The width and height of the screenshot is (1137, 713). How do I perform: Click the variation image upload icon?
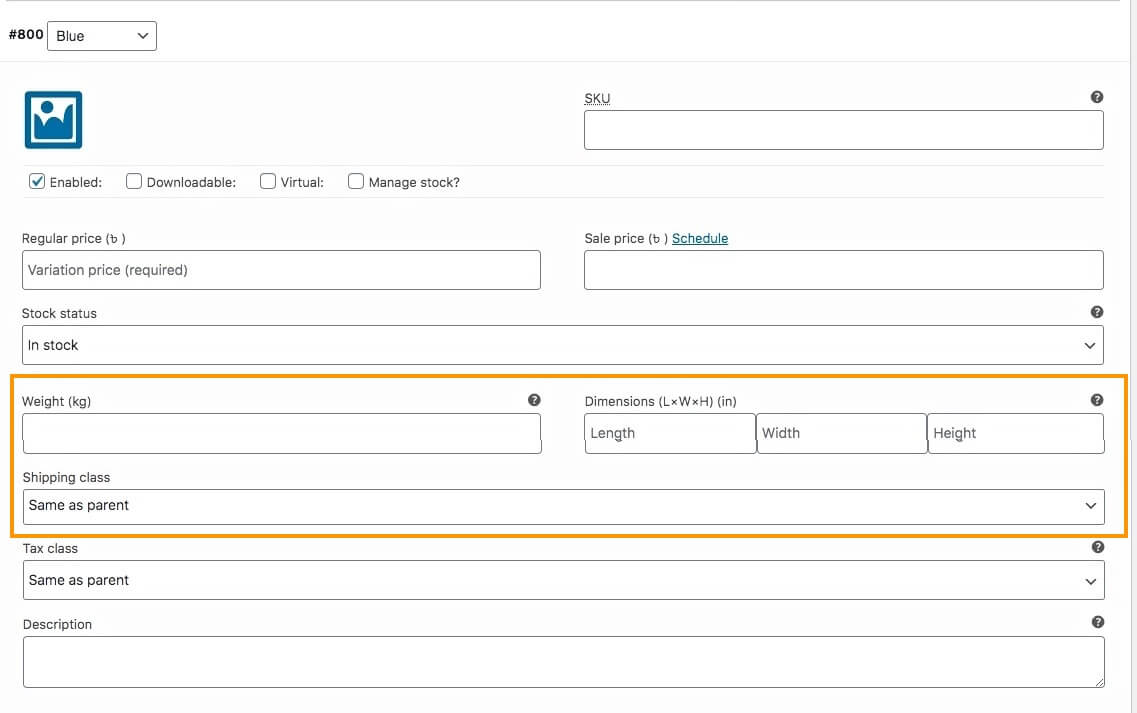point(53,120)
